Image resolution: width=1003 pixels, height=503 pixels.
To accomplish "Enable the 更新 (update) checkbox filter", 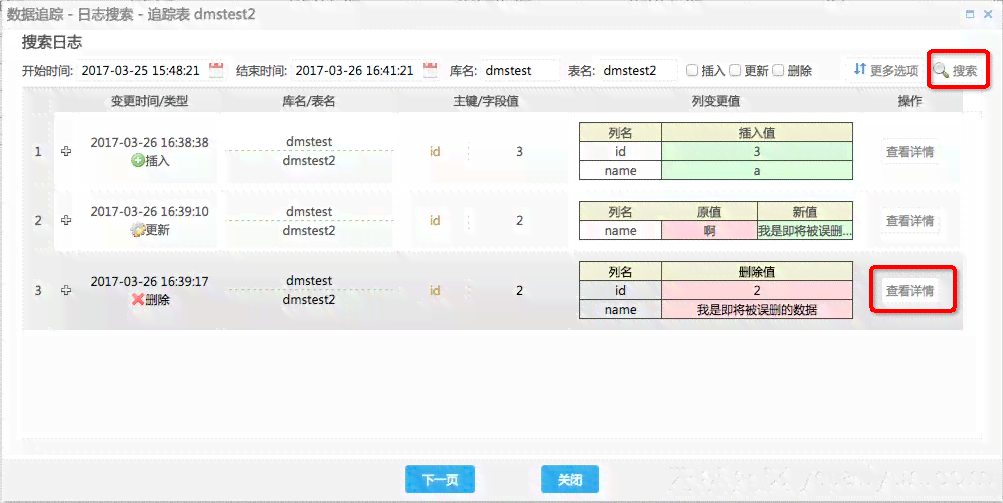I will pos(735,70).
